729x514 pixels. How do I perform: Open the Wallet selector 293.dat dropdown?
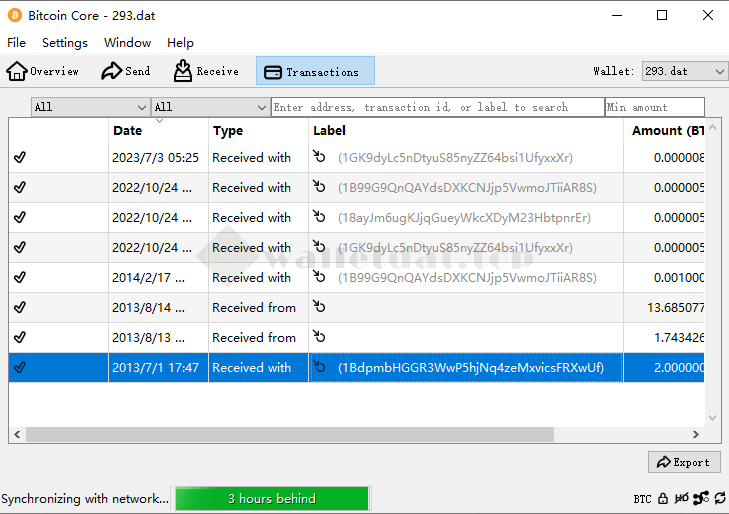[684, 71]
